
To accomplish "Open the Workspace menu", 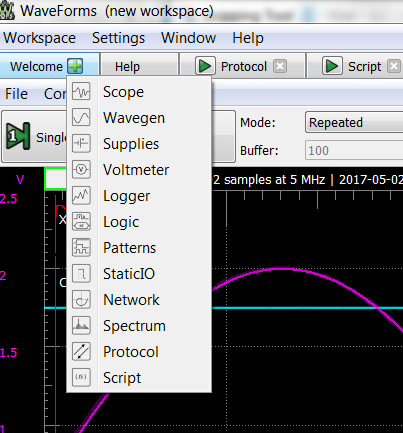I will pos(40,38).
